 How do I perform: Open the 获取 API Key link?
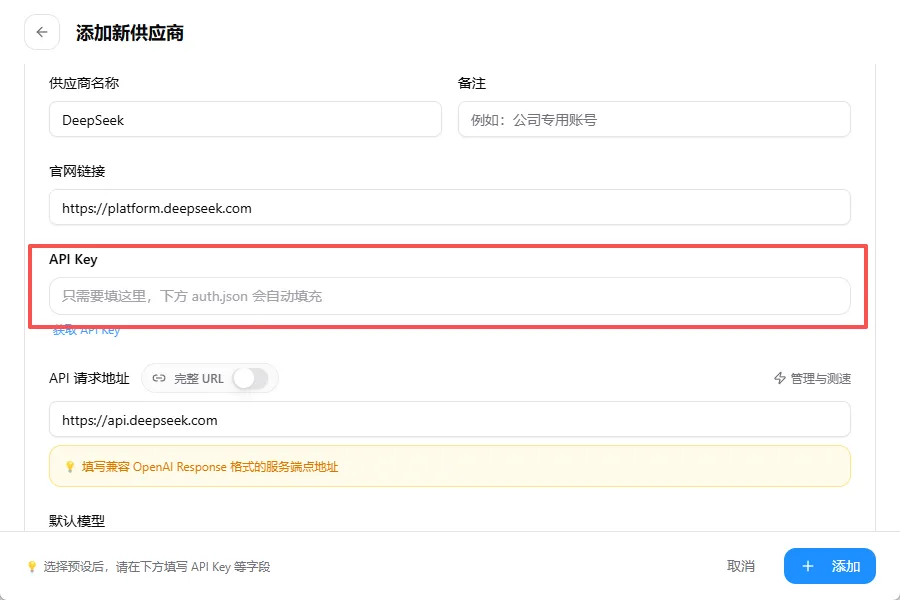click(x=86, y=331)
